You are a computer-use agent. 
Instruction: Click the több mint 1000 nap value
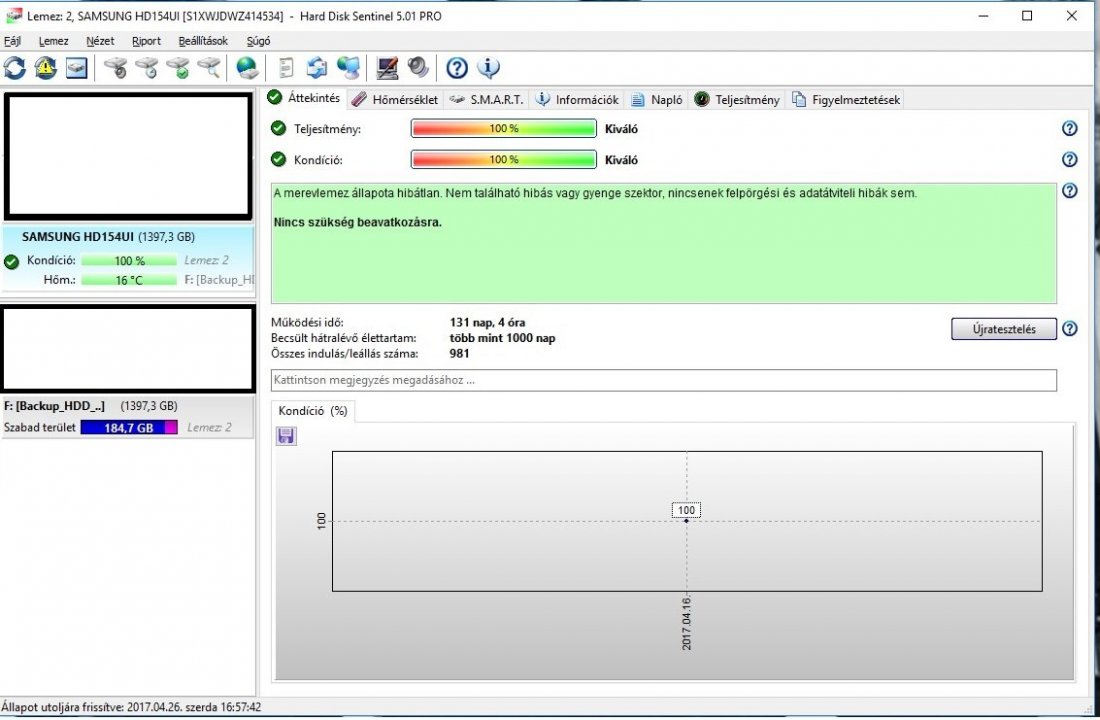(x=502, y=338)
